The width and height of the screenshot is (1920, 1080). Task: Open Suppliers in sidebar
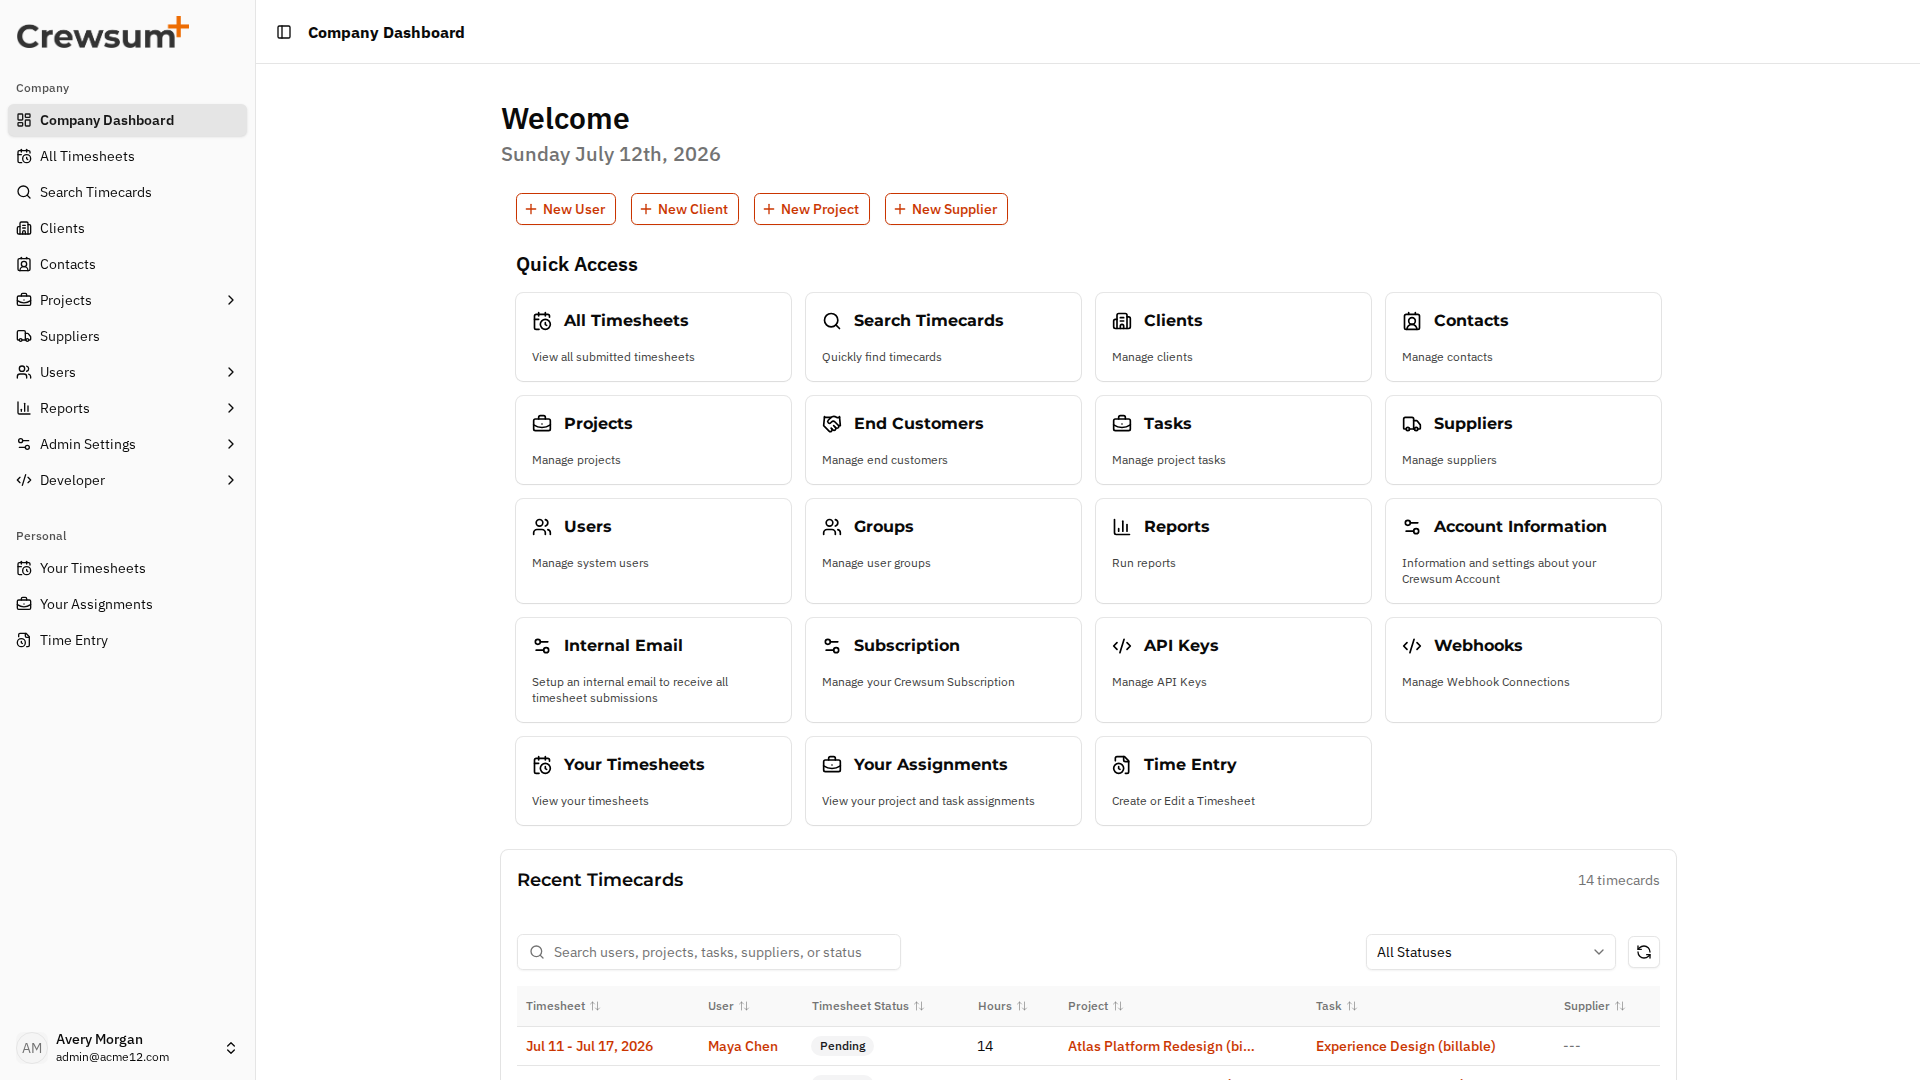127,336
